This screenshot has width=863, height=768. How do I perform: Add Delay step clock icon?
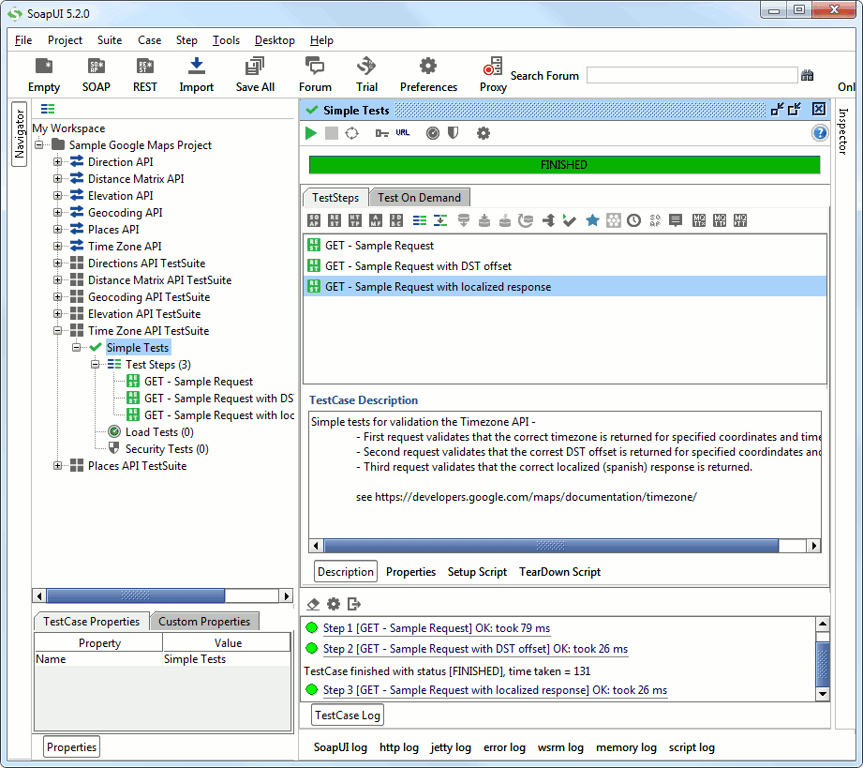[634, 221]
